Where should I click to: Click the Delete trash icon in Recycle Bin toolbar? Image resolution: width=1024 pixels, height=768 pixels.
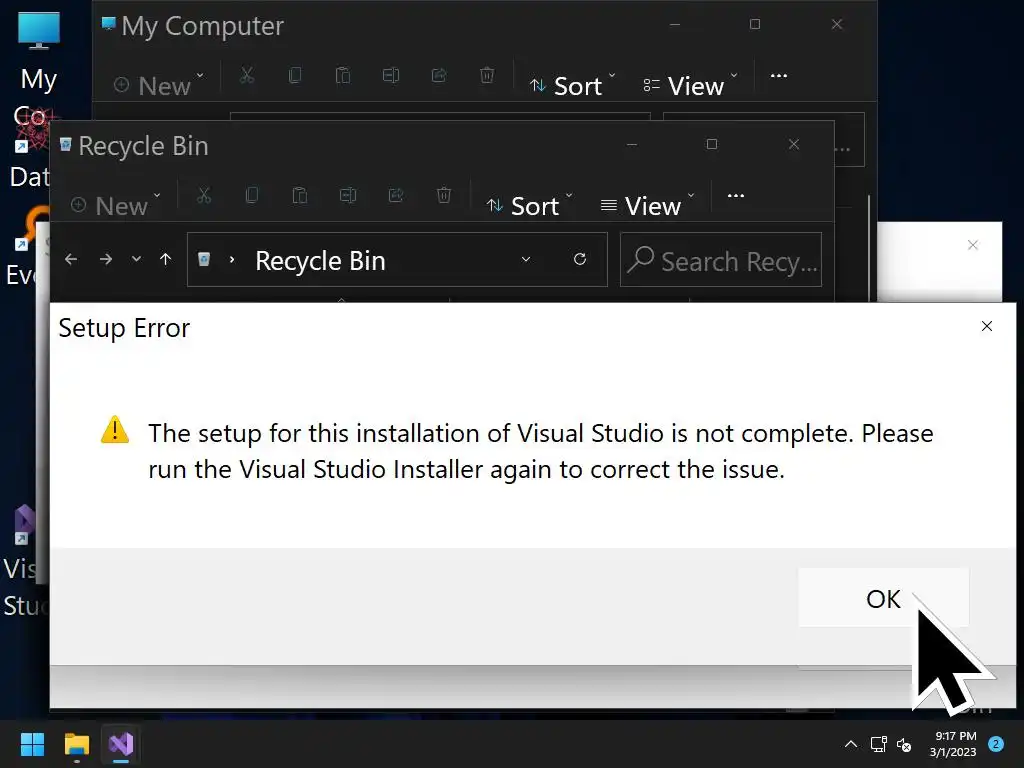tap(443, 195)
